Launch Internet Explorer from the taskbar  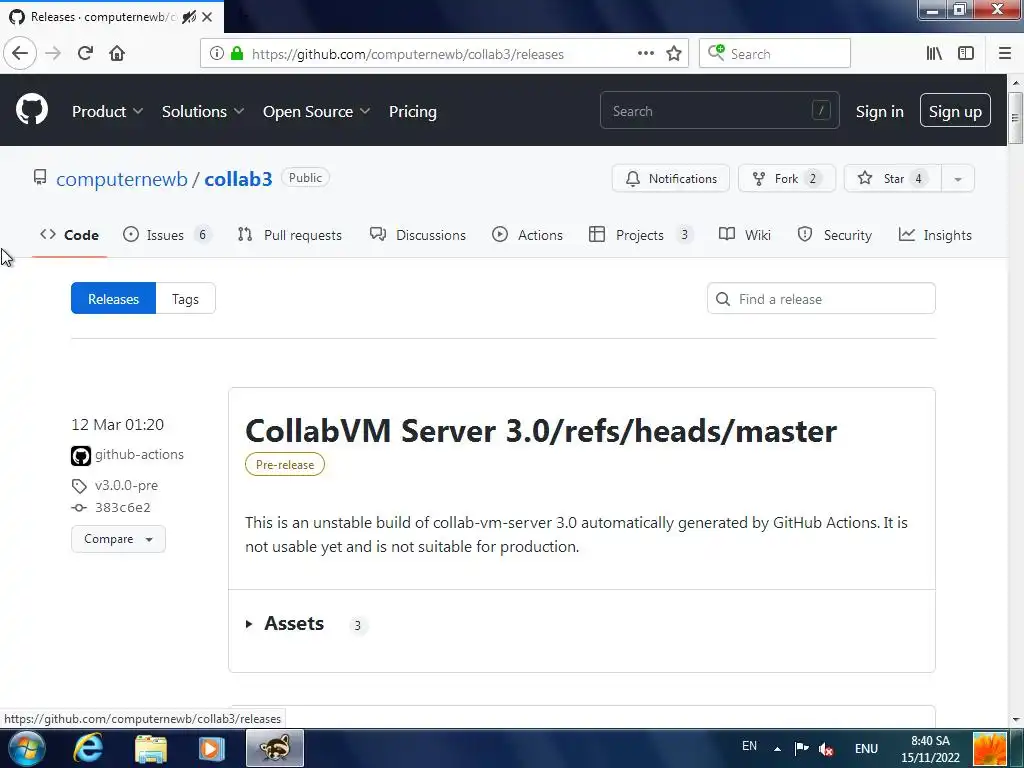click(88, 748)
